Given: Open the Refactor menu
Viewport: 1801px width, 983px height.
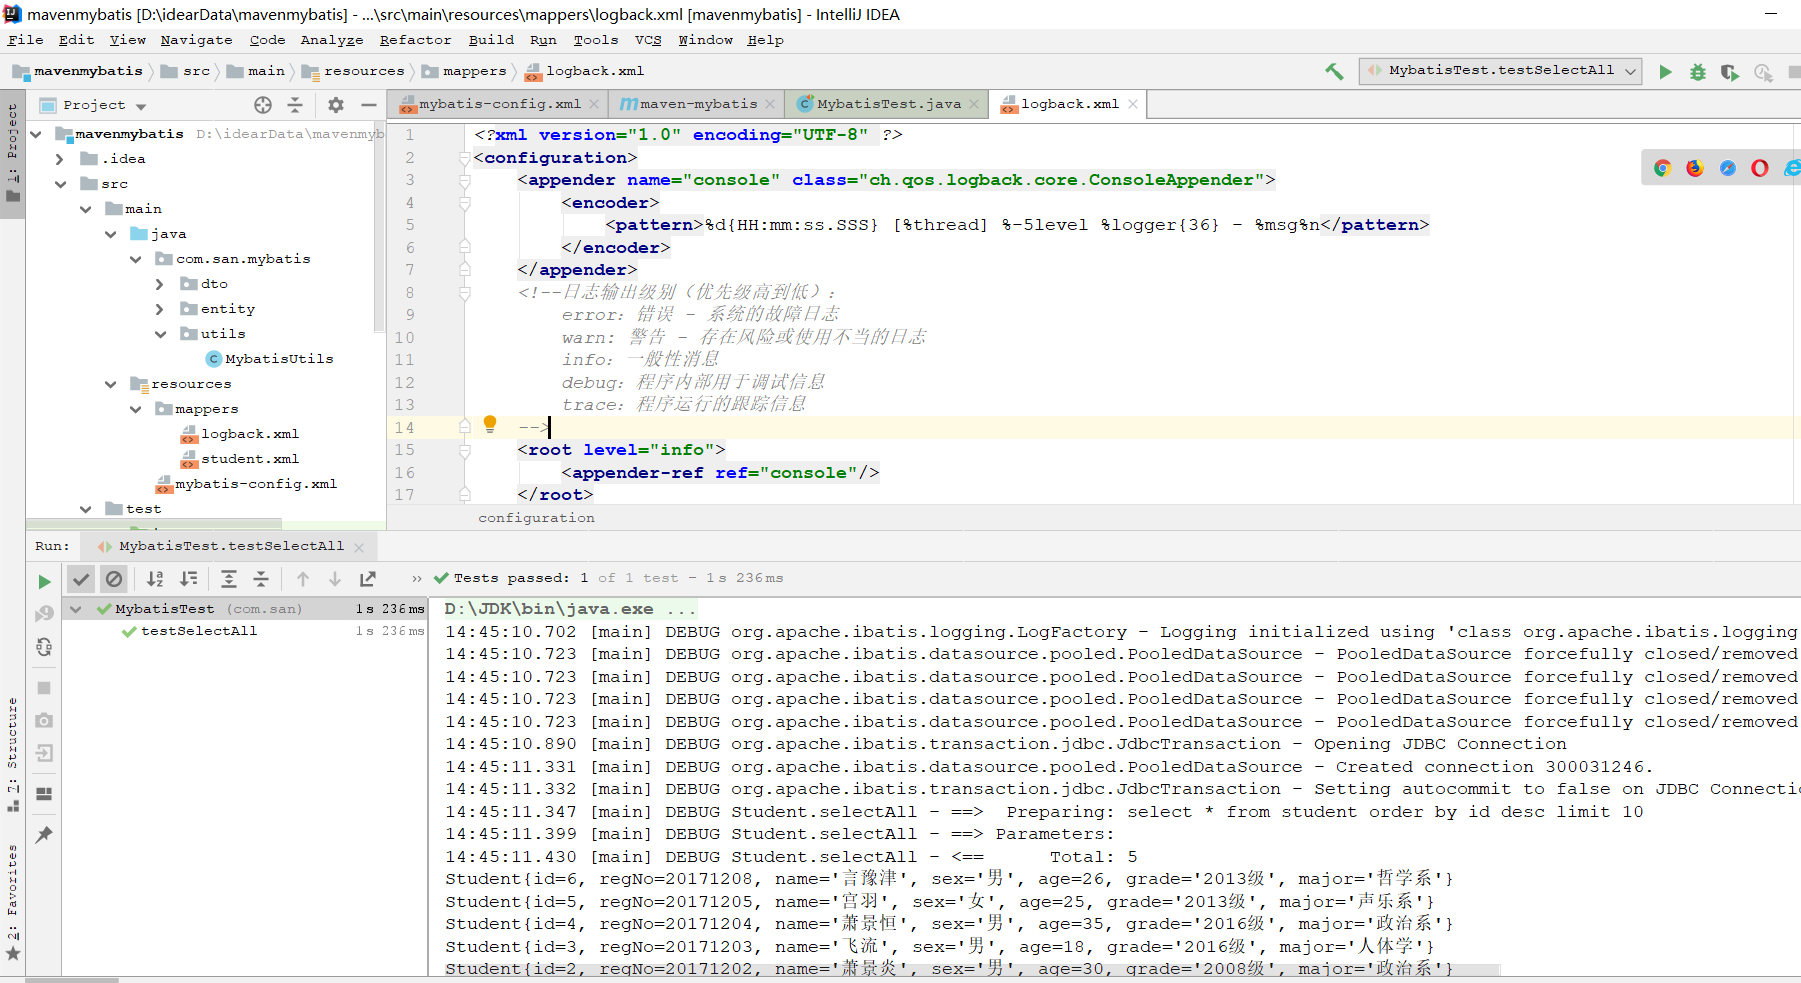Looking at the screenshot, I should [415, 40].
